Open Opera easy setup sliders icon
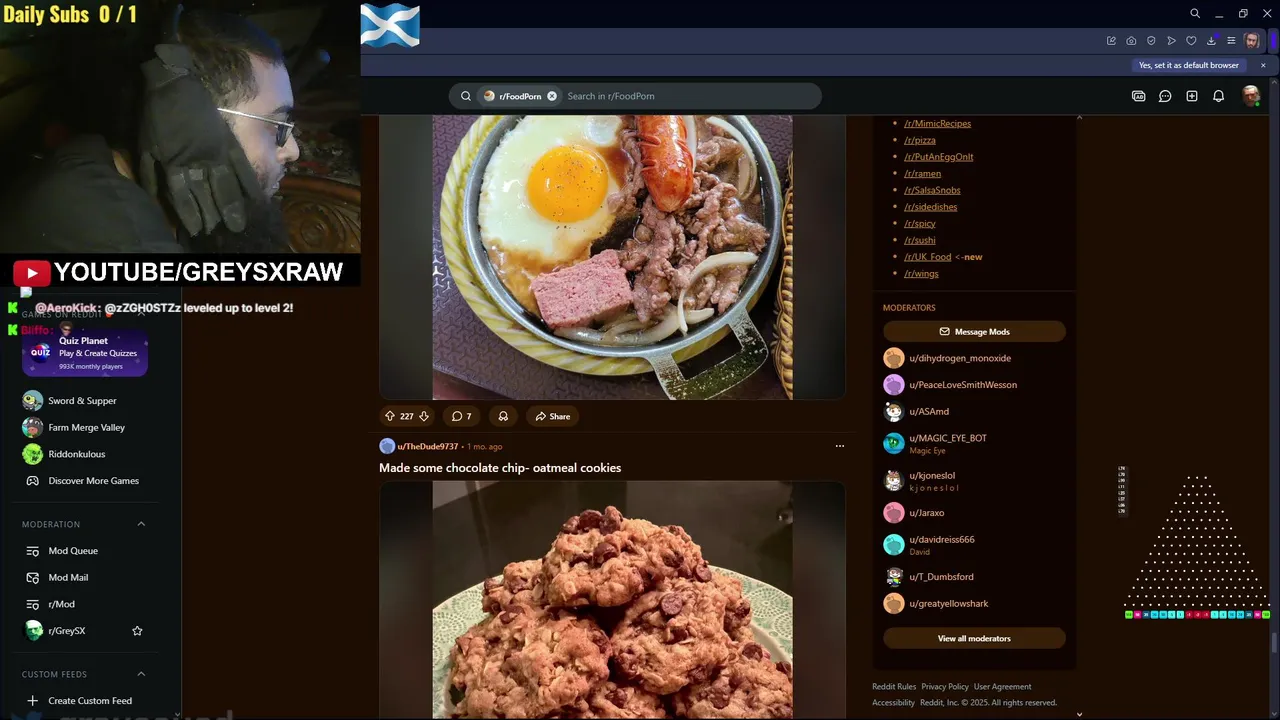Image resolution: width=1280 pixels, height=720 pixels. (1231, 41)
